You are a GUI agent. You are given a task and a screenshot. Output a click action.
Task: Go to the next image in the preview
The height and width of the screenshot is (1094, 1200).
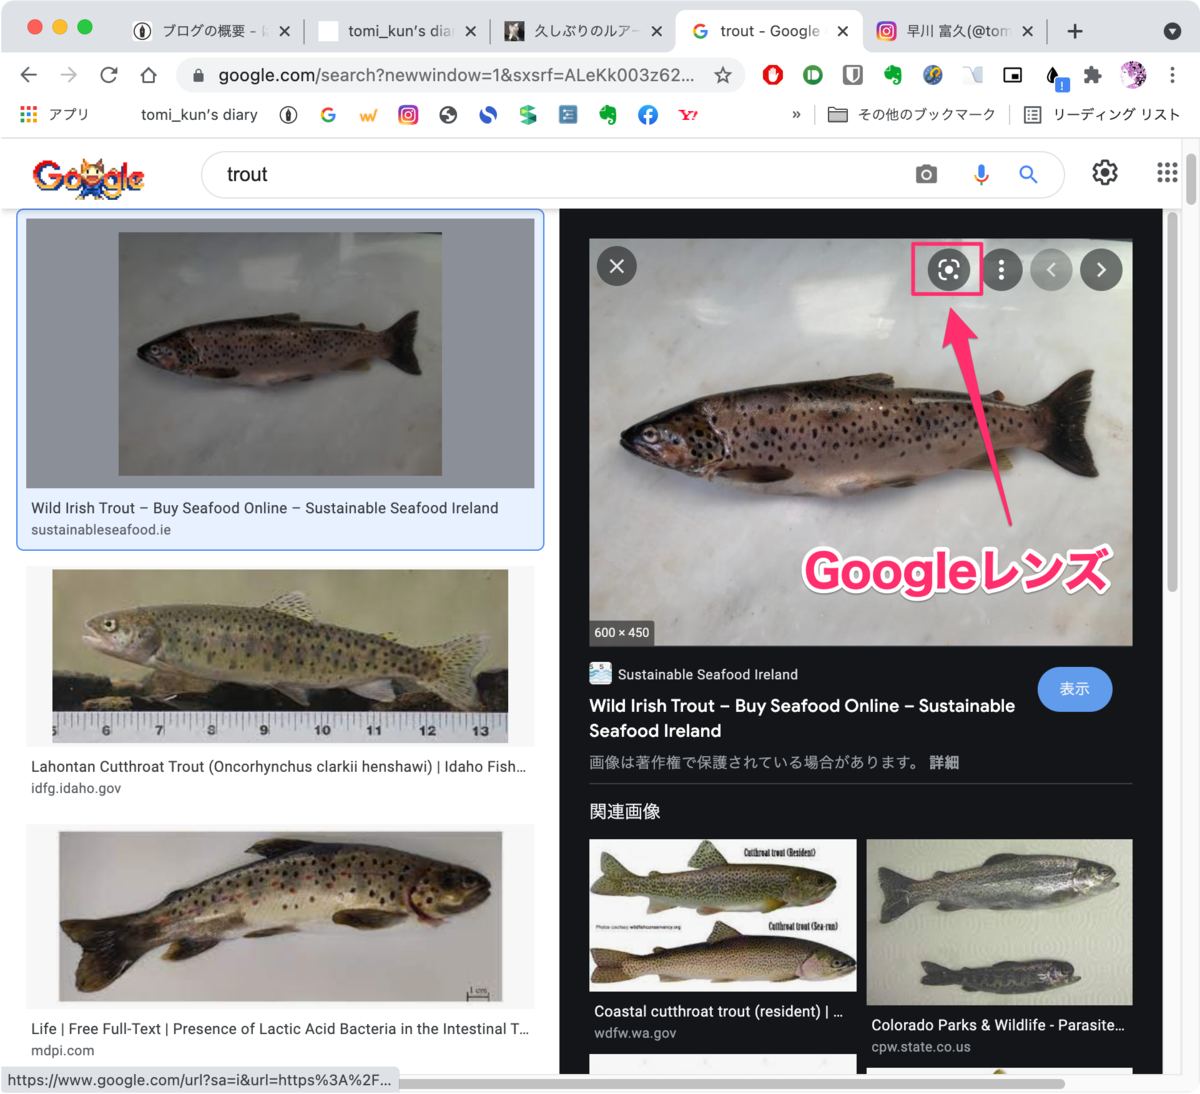(1101, 269)
